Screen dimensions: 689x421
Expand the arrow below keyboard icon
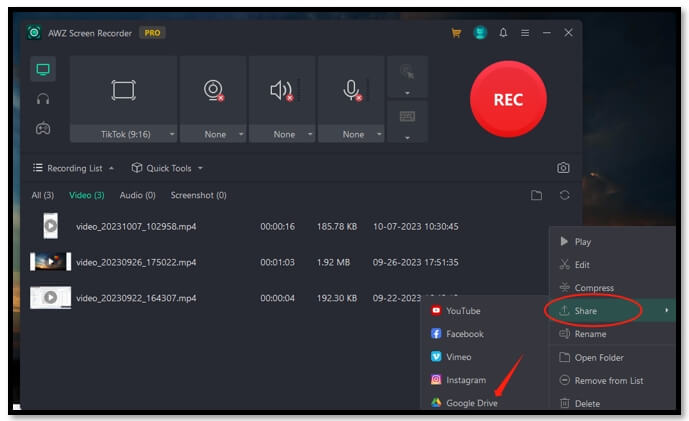[407, 138]
